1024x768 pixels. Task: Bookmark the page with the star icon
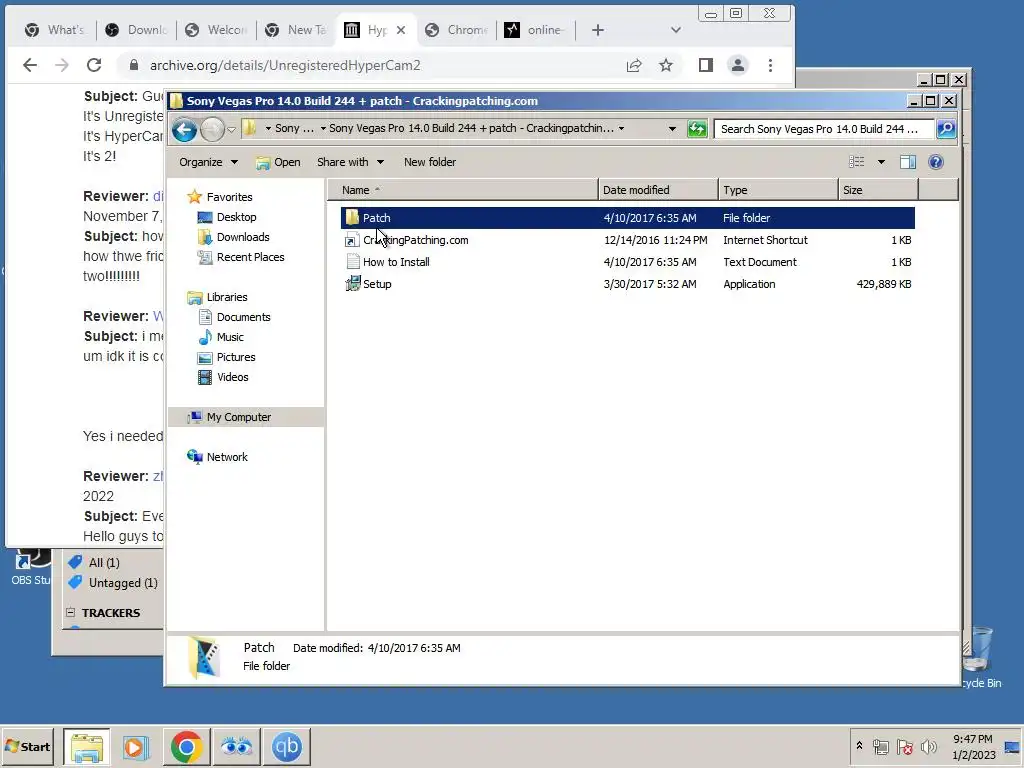665,65
